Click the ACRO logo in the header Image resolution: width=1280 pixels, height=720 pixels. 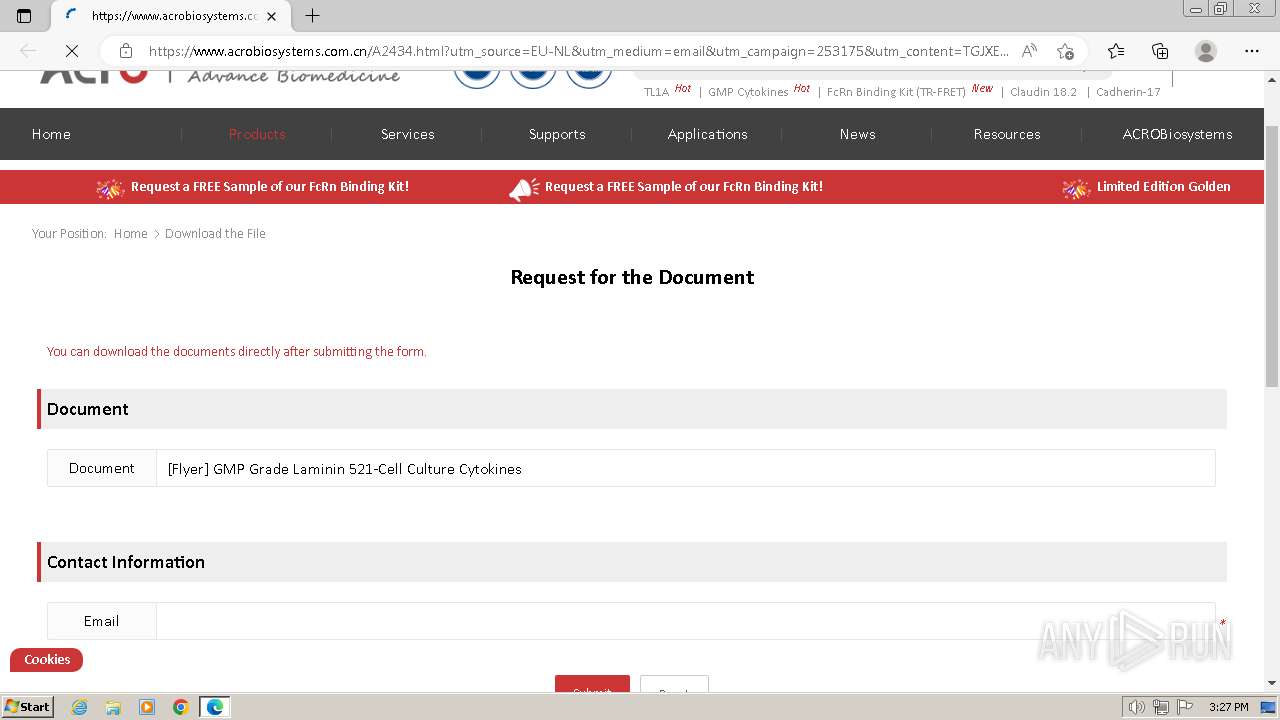94,76
